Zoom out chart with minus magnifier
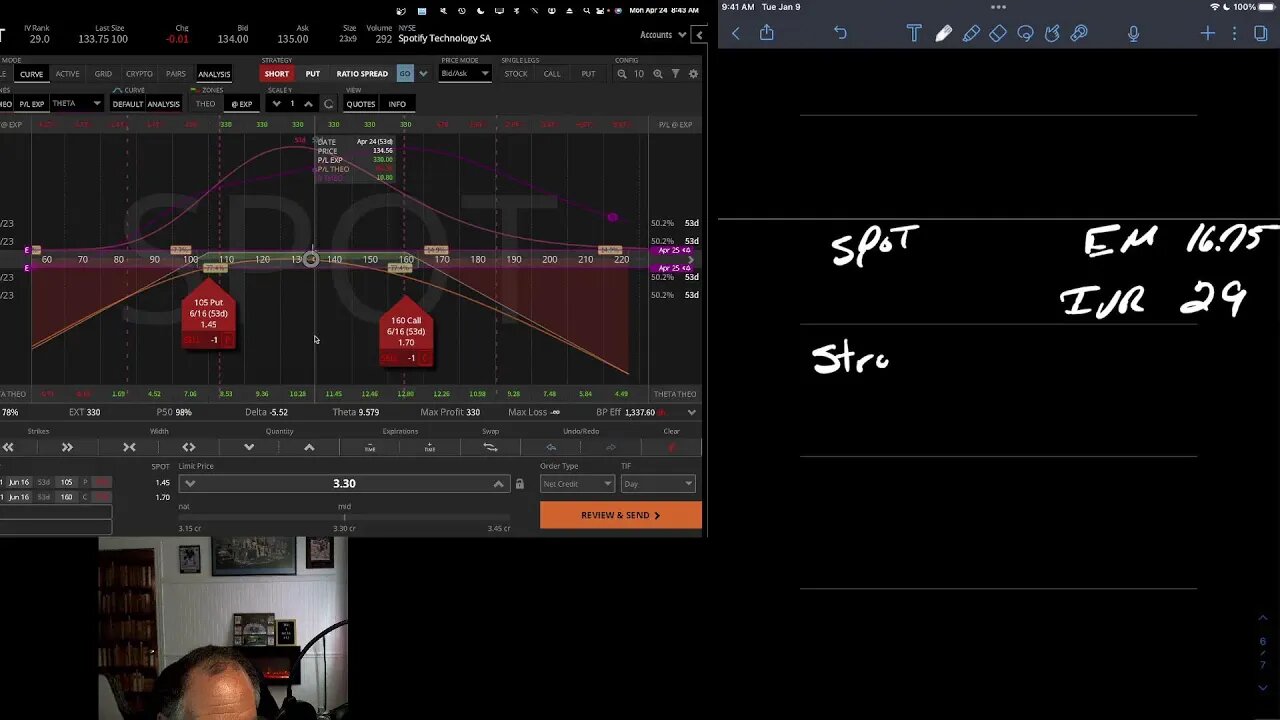 pos(622,74)
